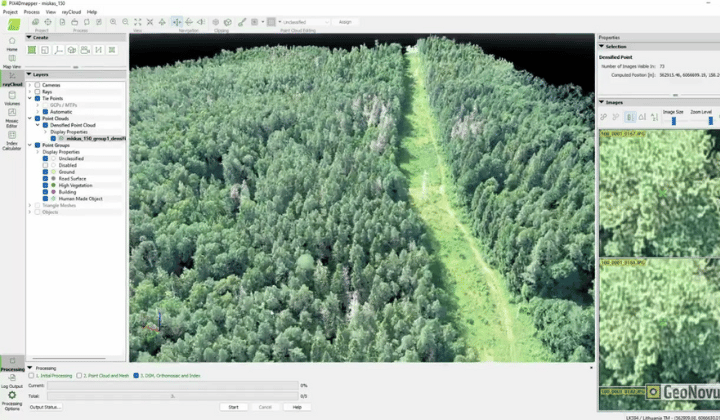
Task: Open the Mosaic Editor
Action: 12,114
